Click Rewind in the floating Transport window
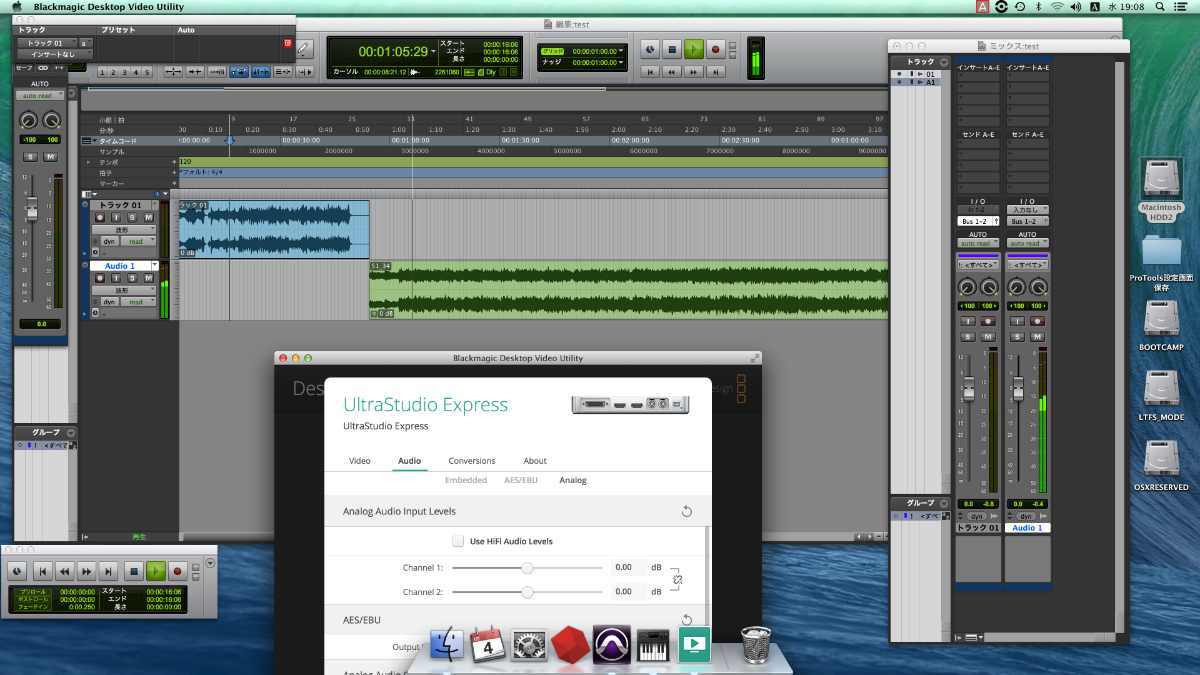 click(x=65, y=571)
